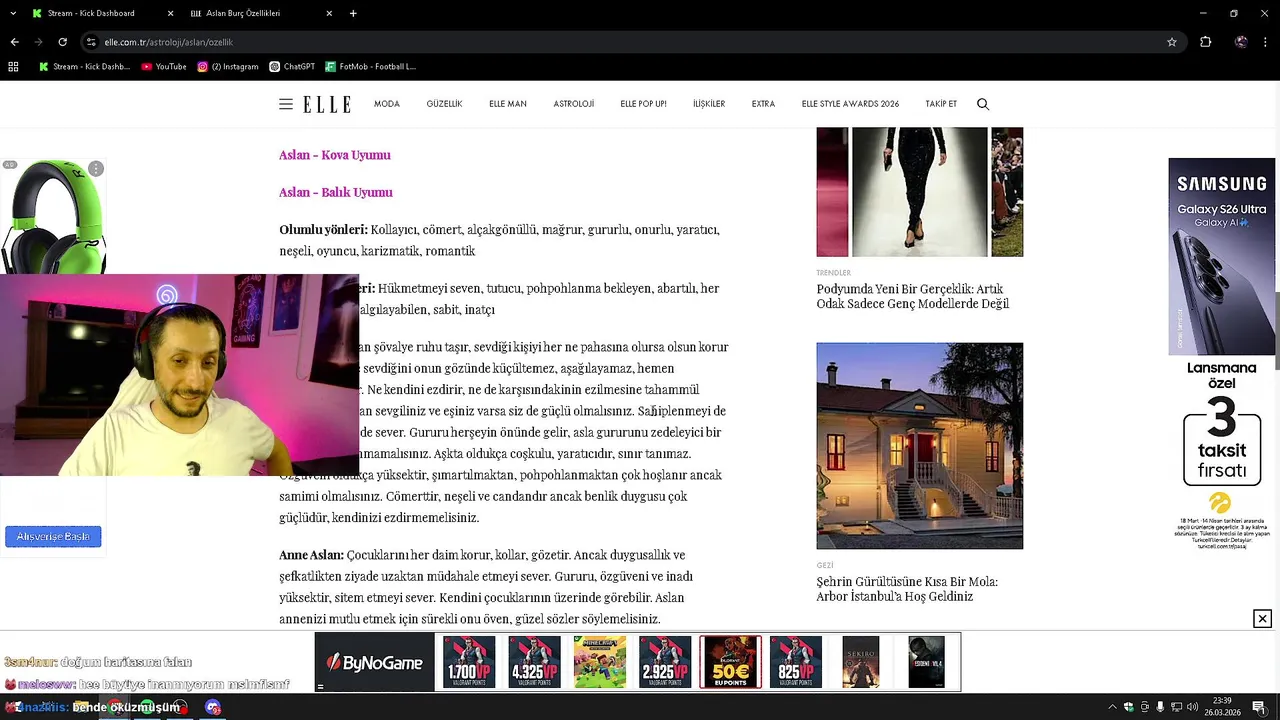Open the Windows Security tray icon
The image size is (1280, 720).
(1128, 707)
